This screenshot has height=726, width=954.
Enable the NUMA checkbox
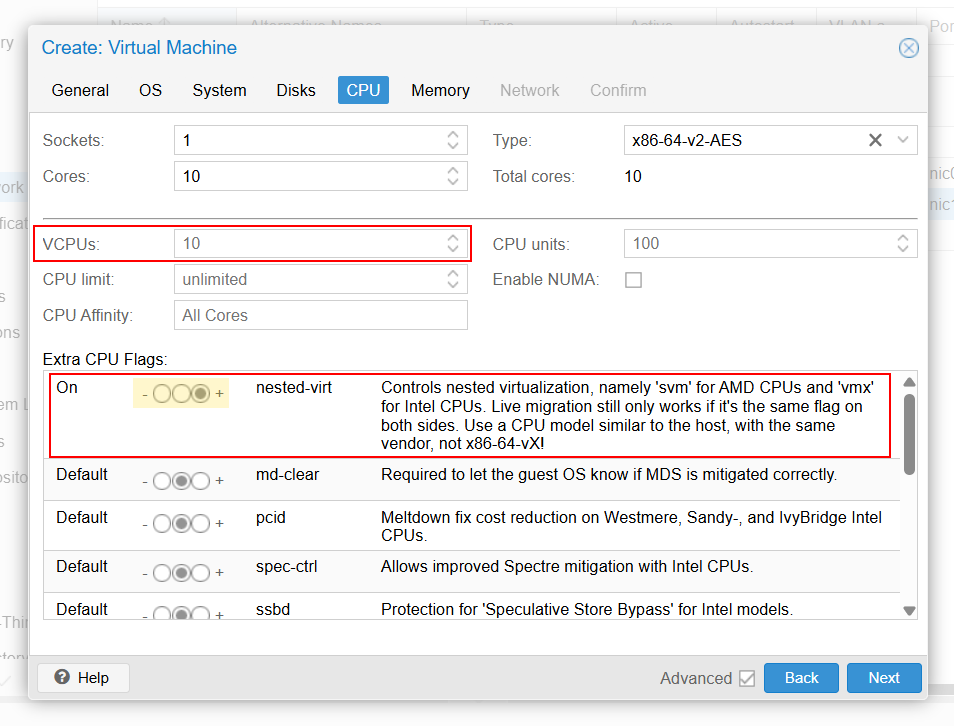click(x=633, y=280)
